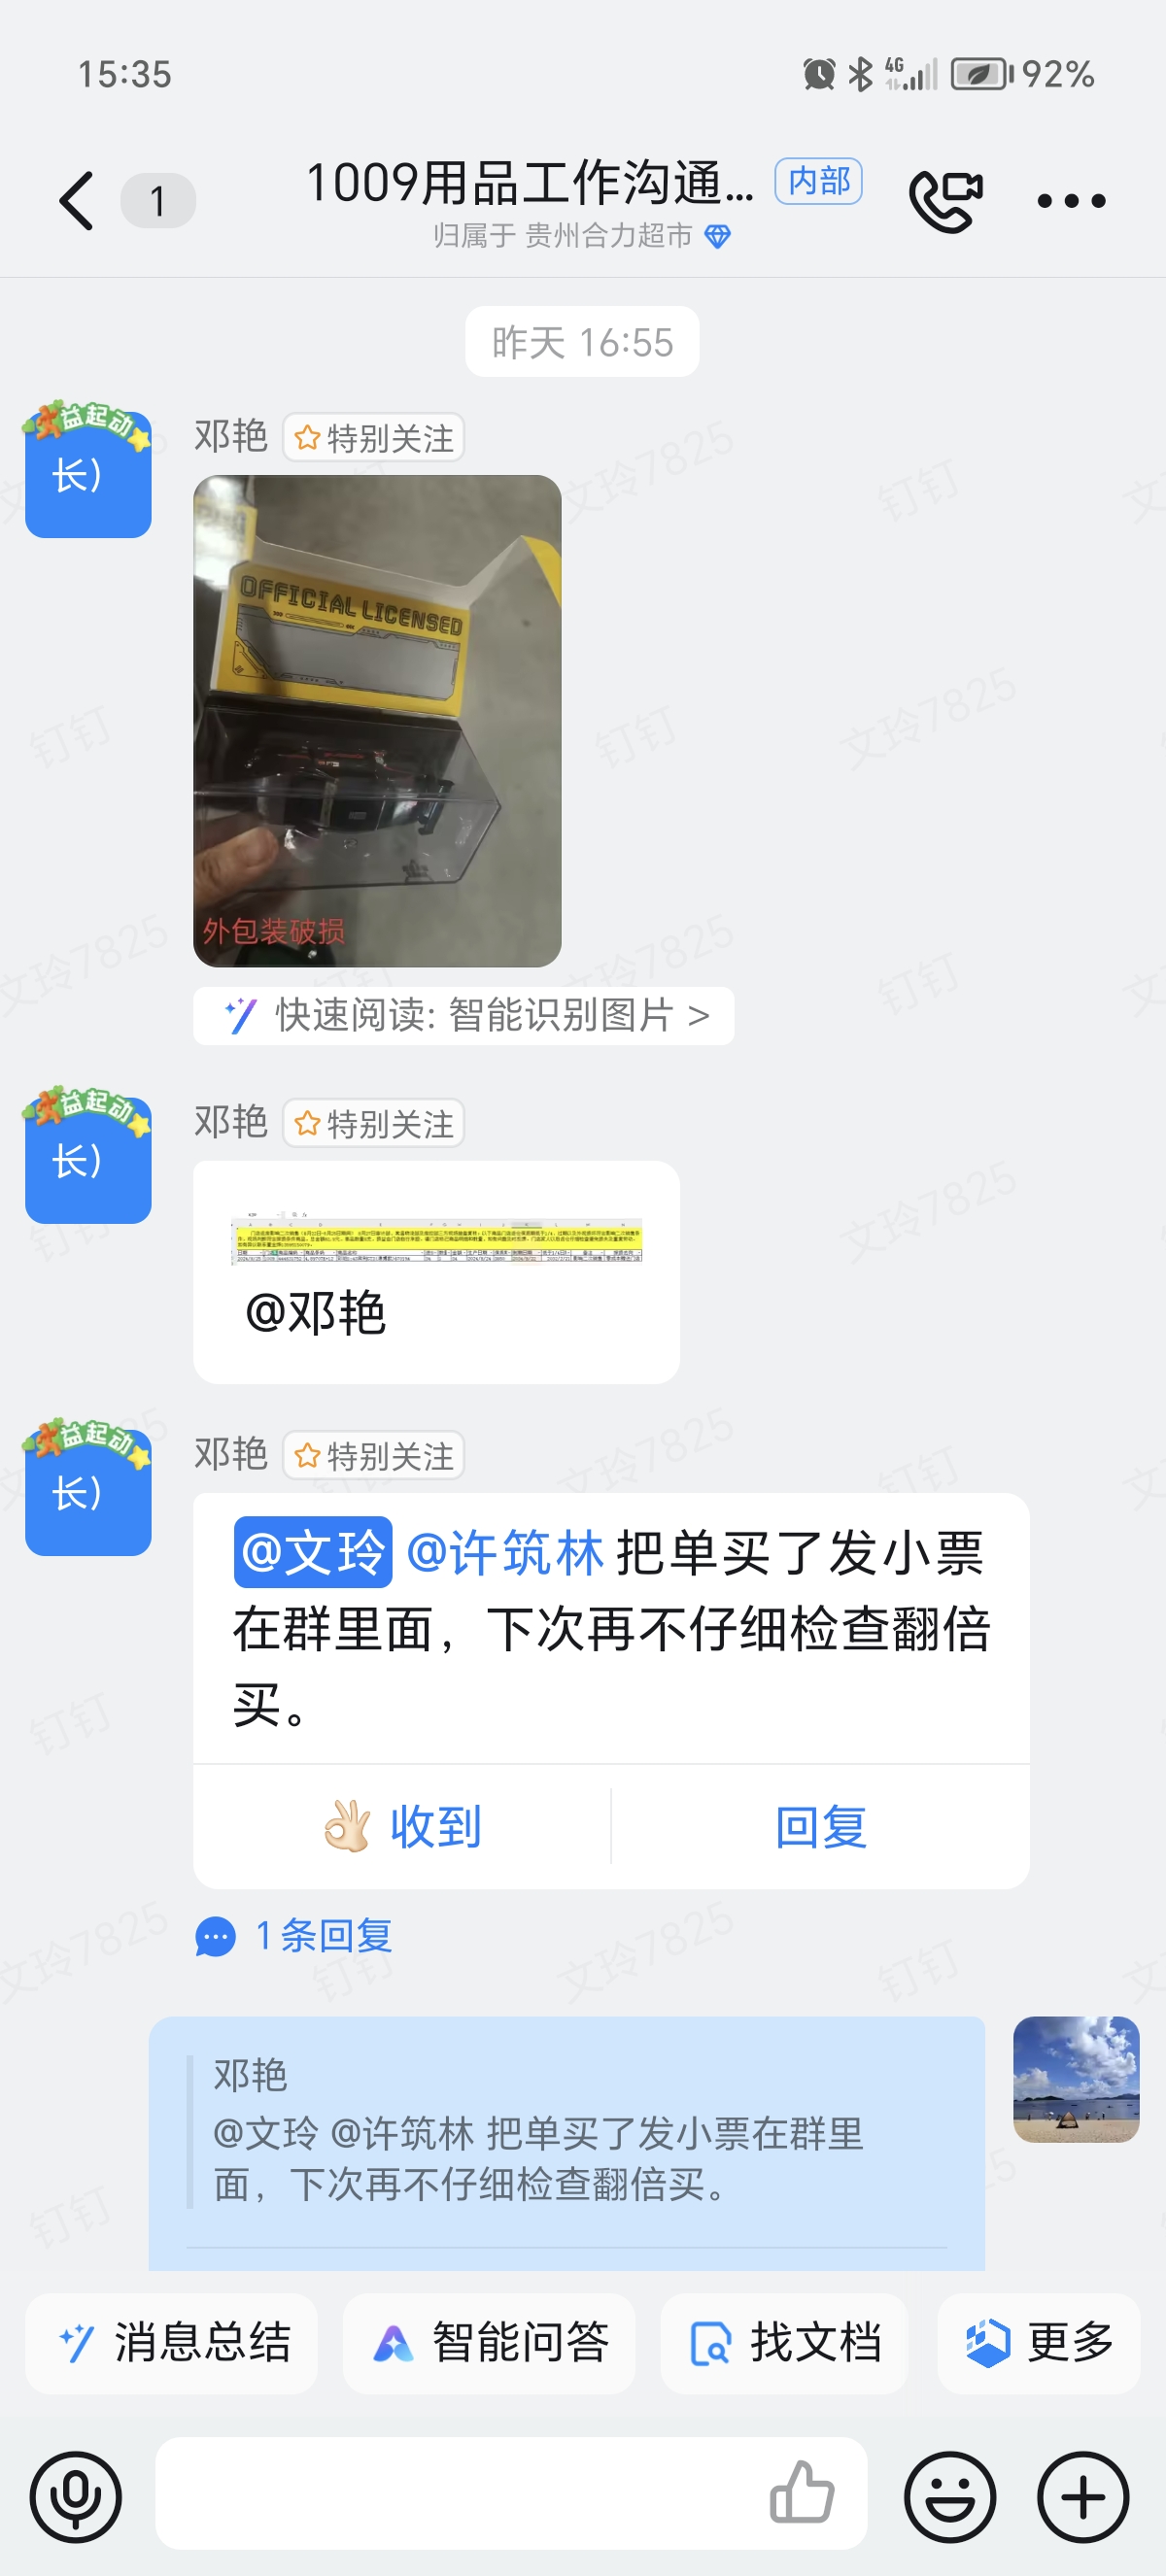Tap the microphone voice input icon
Viewport: 1166px width, 2576px height.
coord(76,2496)
